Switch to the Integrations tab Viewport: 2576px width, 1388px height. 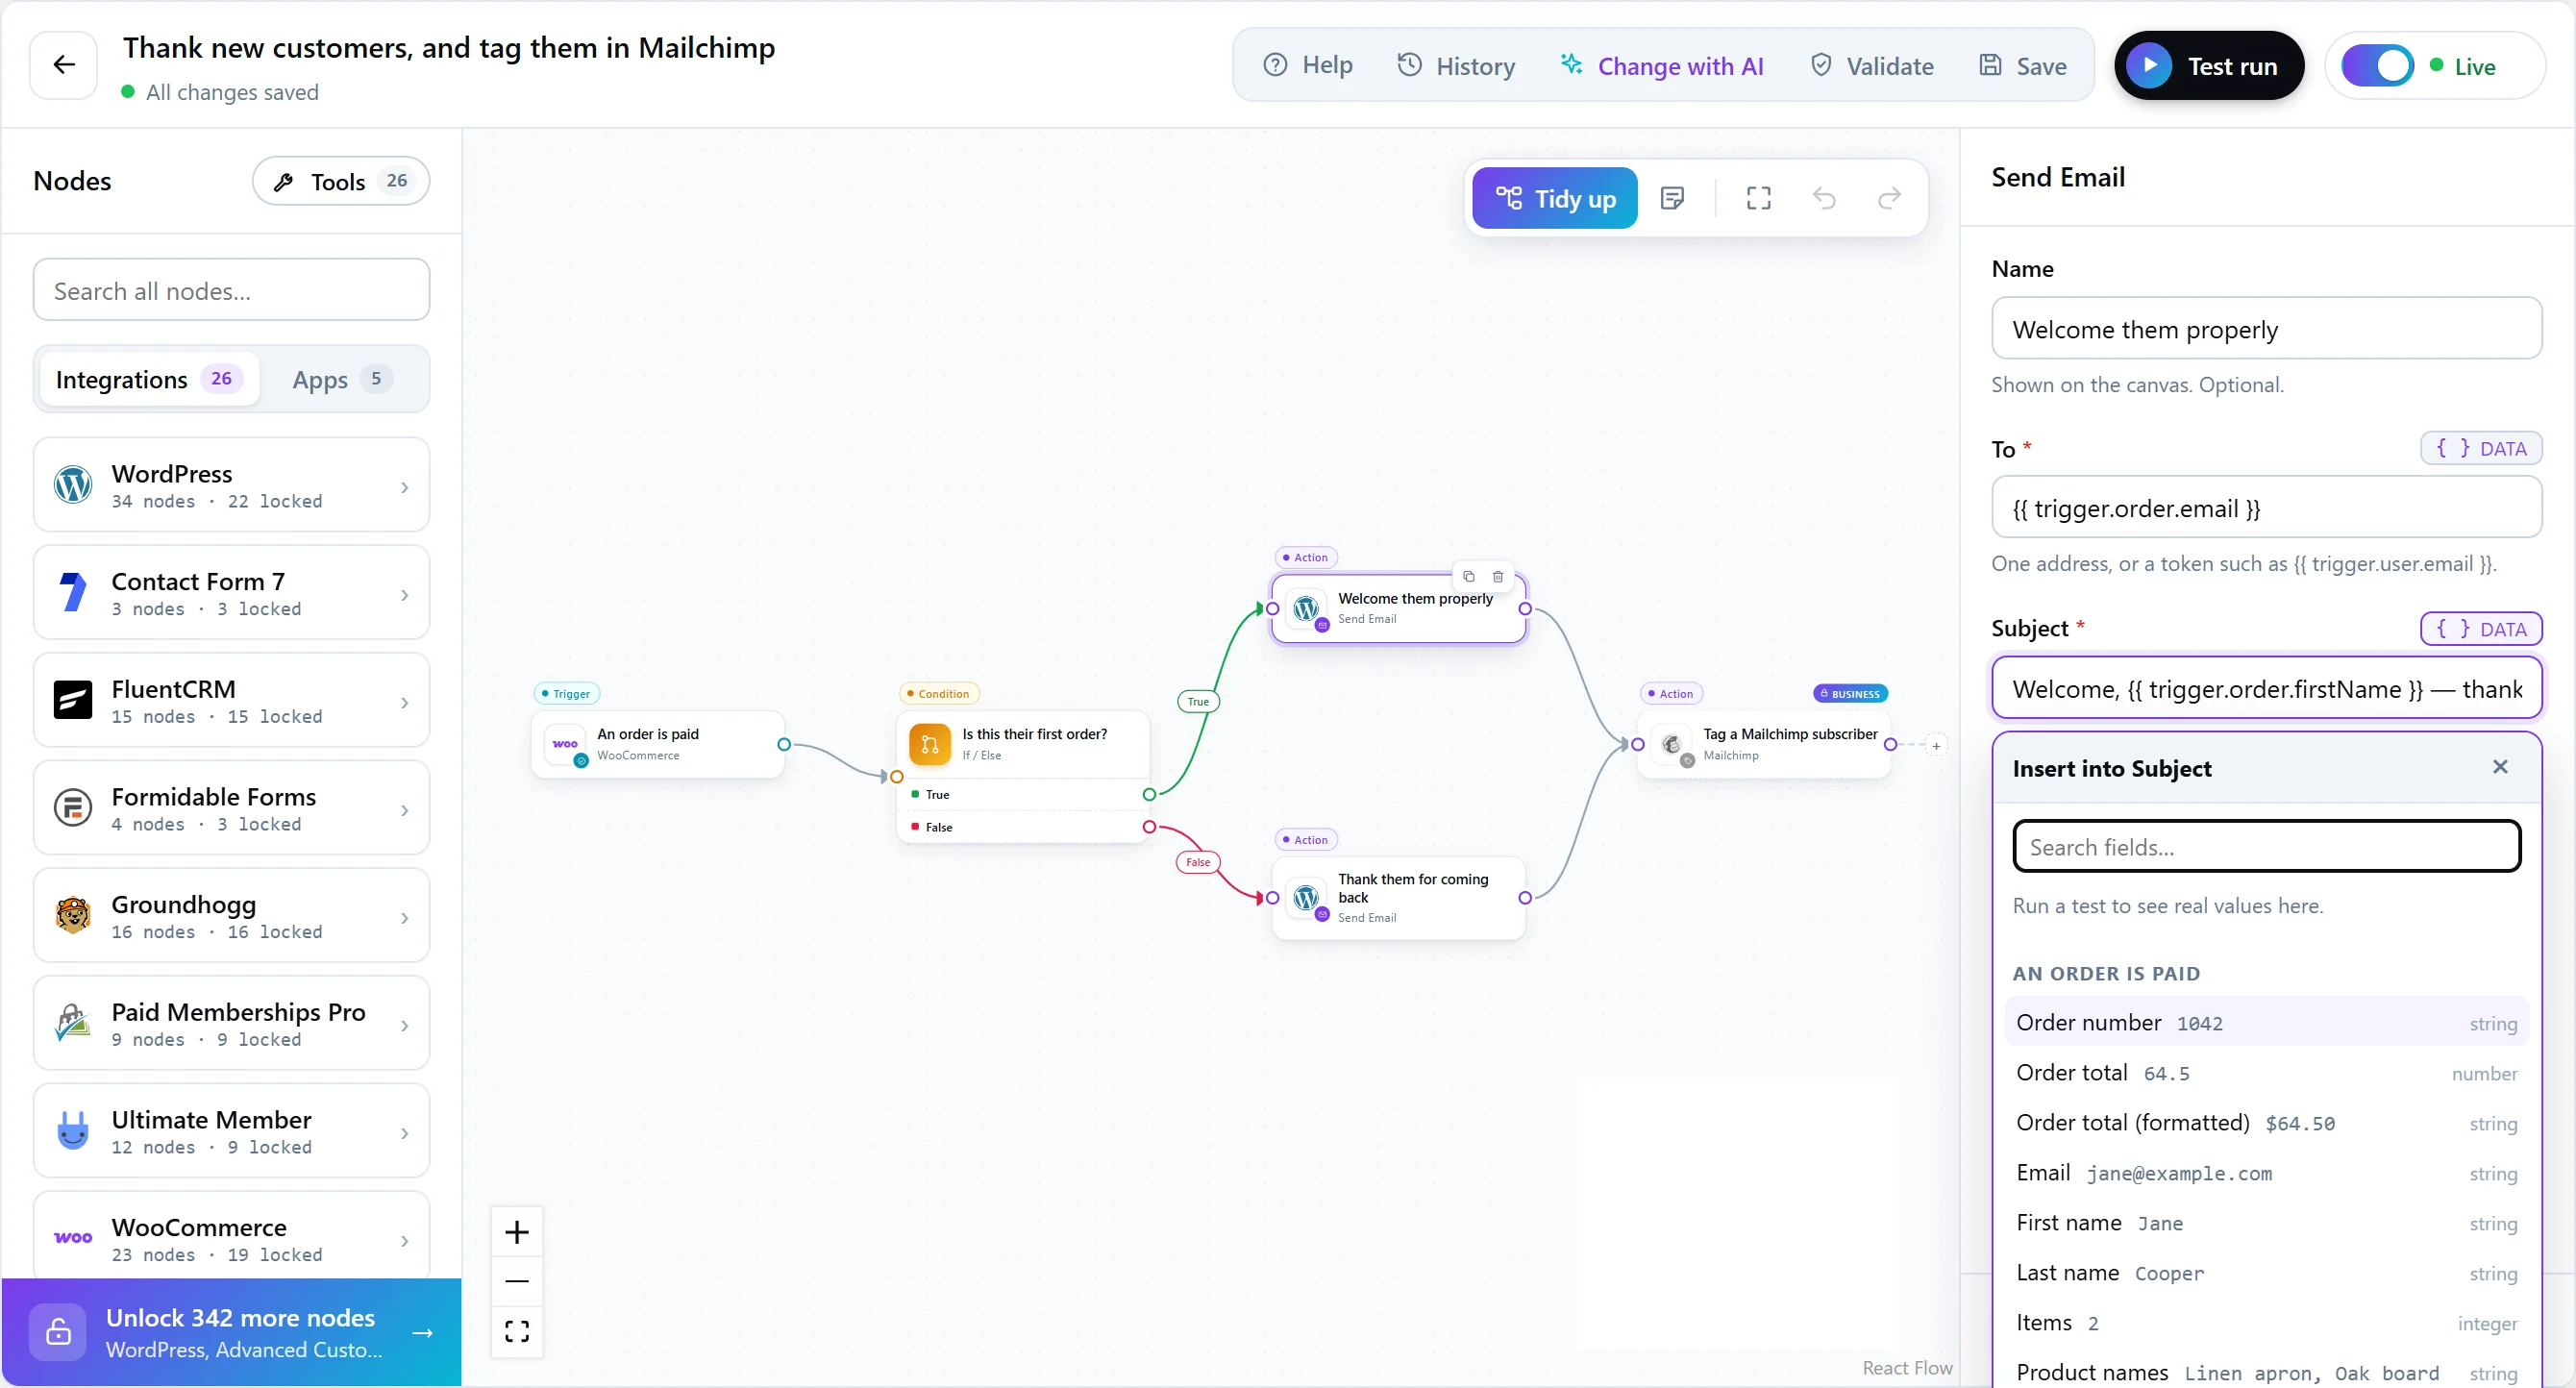(148, 380)
